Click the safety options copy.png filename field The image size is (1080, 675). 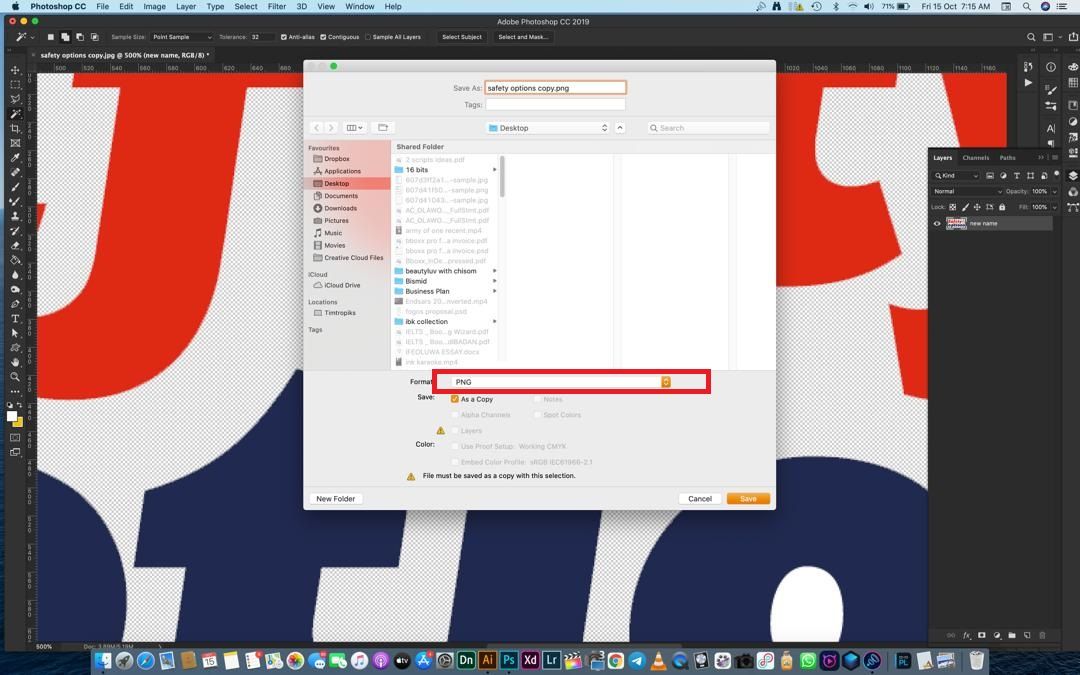pyautogui.click(x=554, y=87)
